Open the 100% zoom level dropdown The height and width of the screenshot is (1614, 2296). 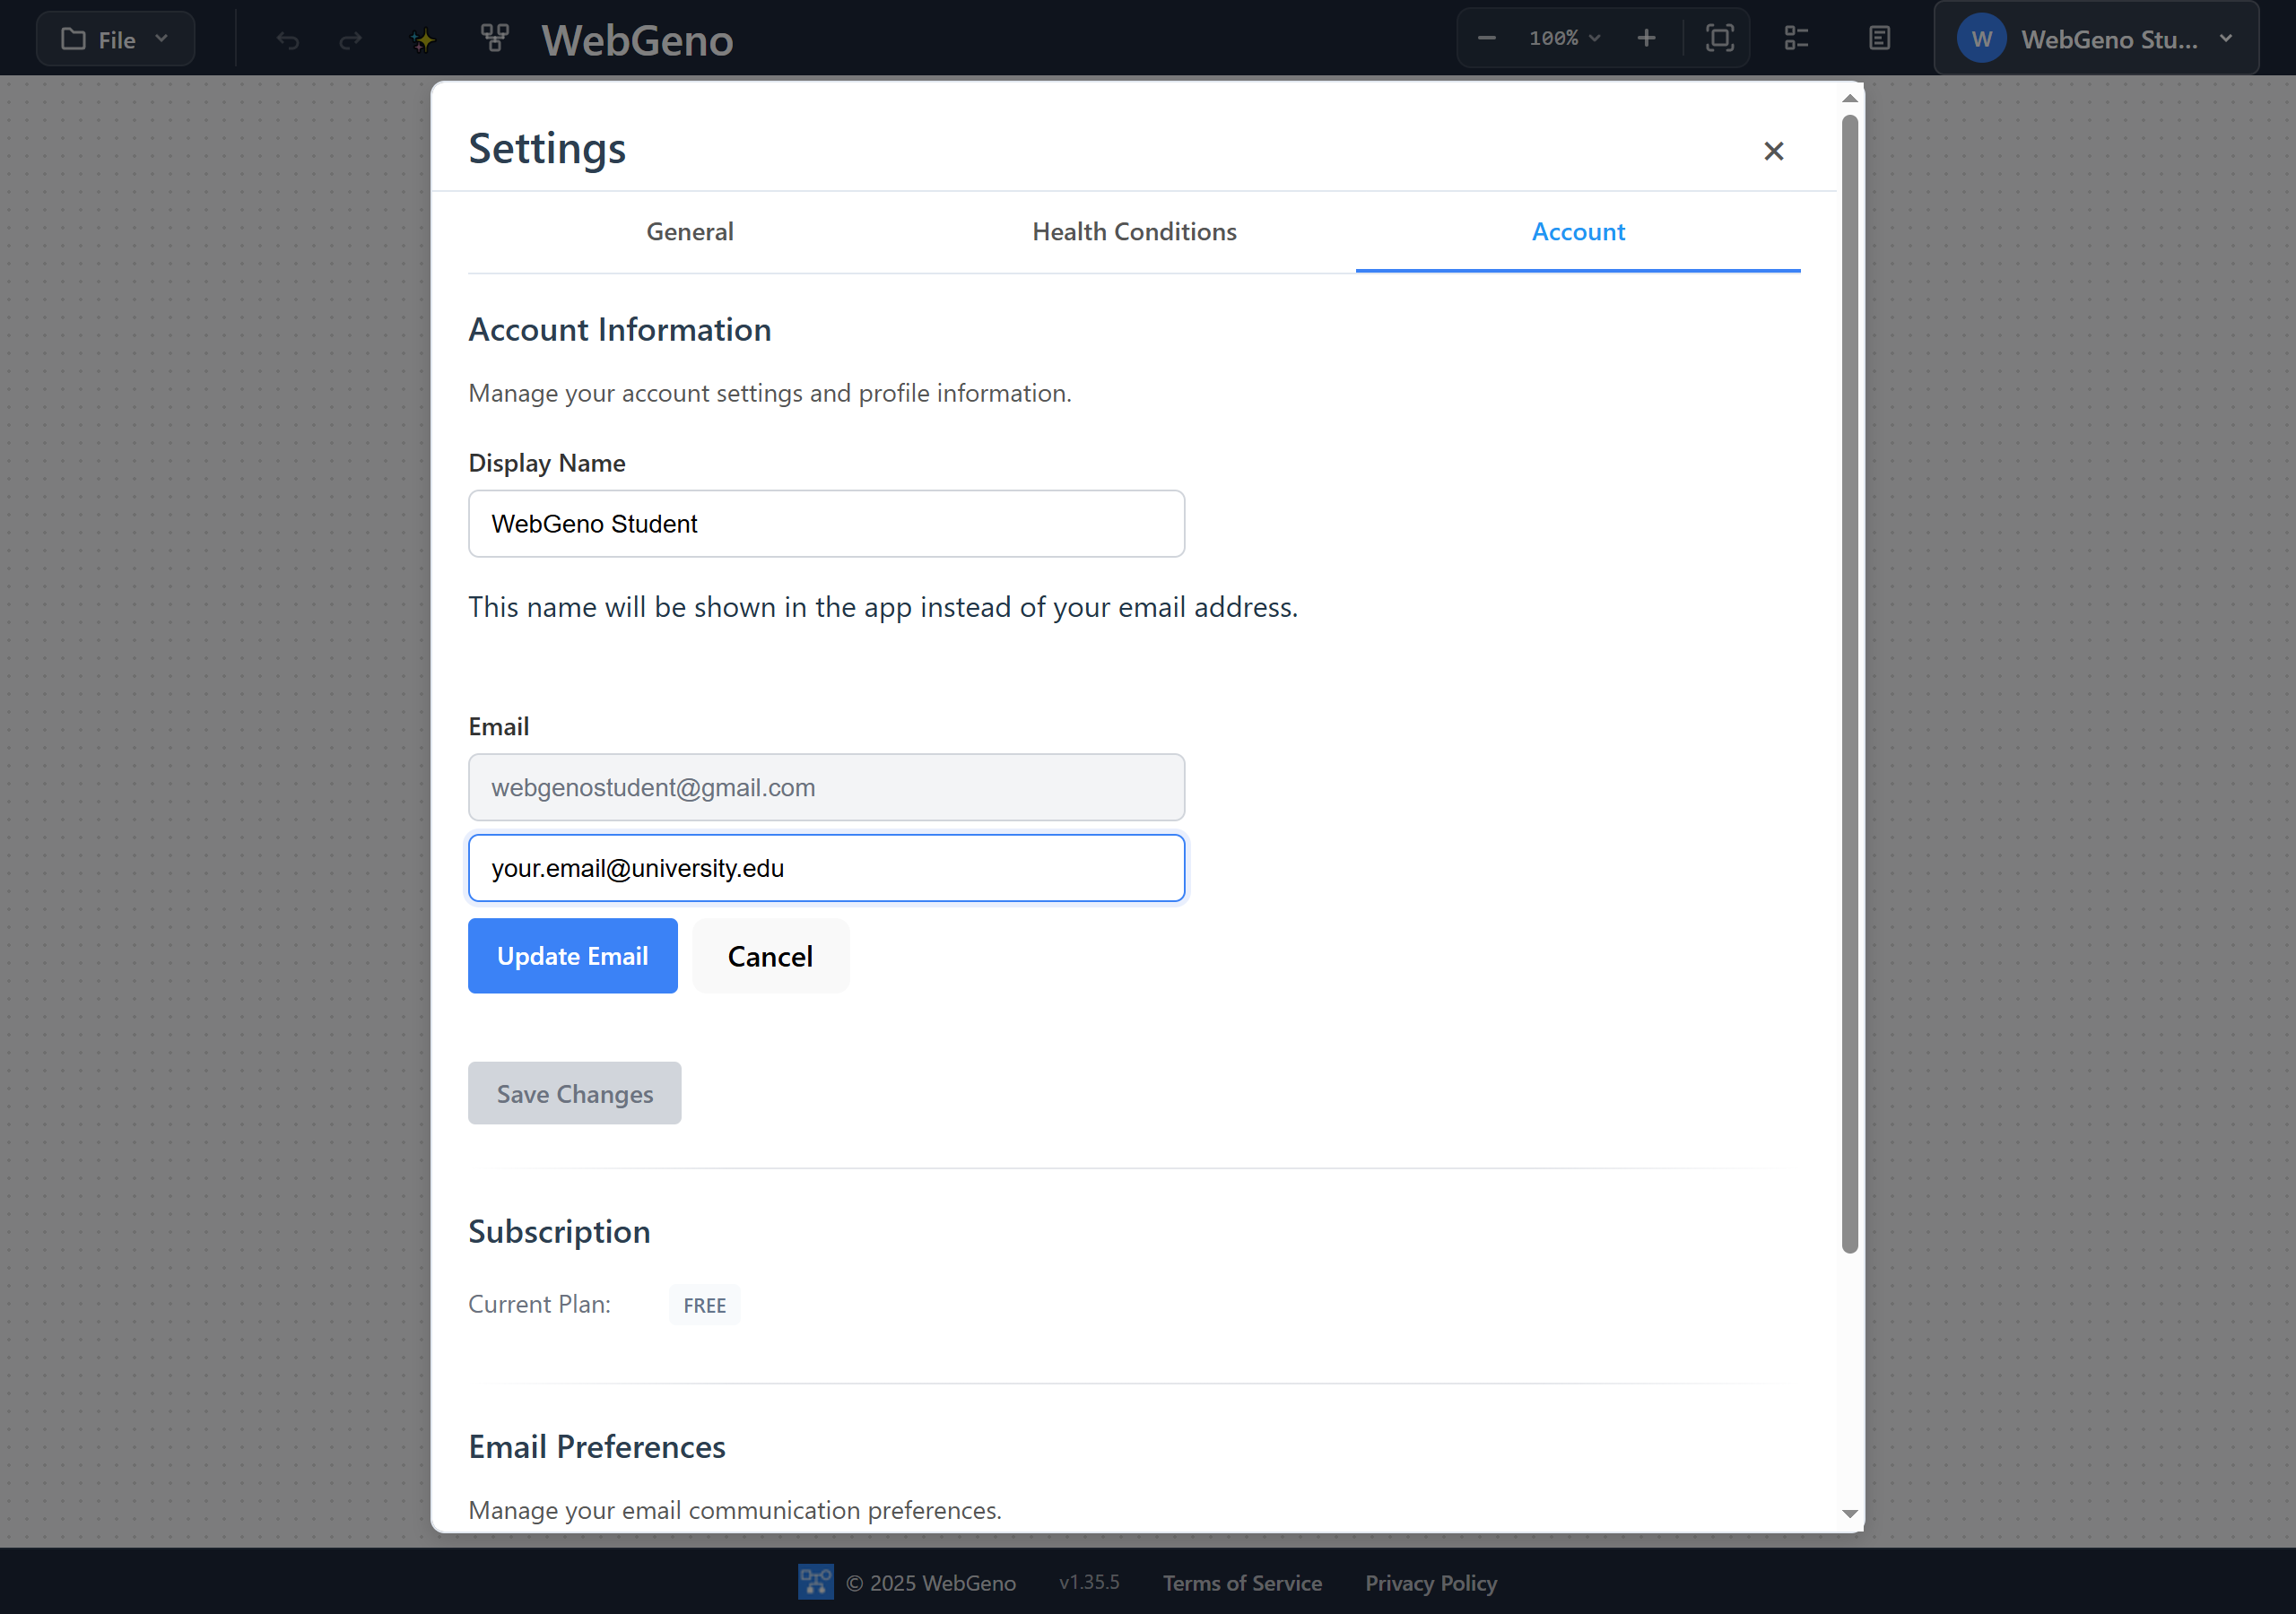[1564, 38]
